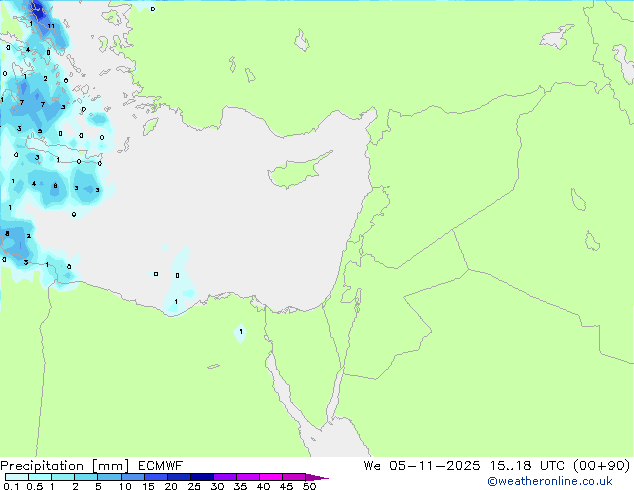Click the small rain patch labeled 1 over Egypt
Viewport: 634px width, 490px height.
coord(241,333)
